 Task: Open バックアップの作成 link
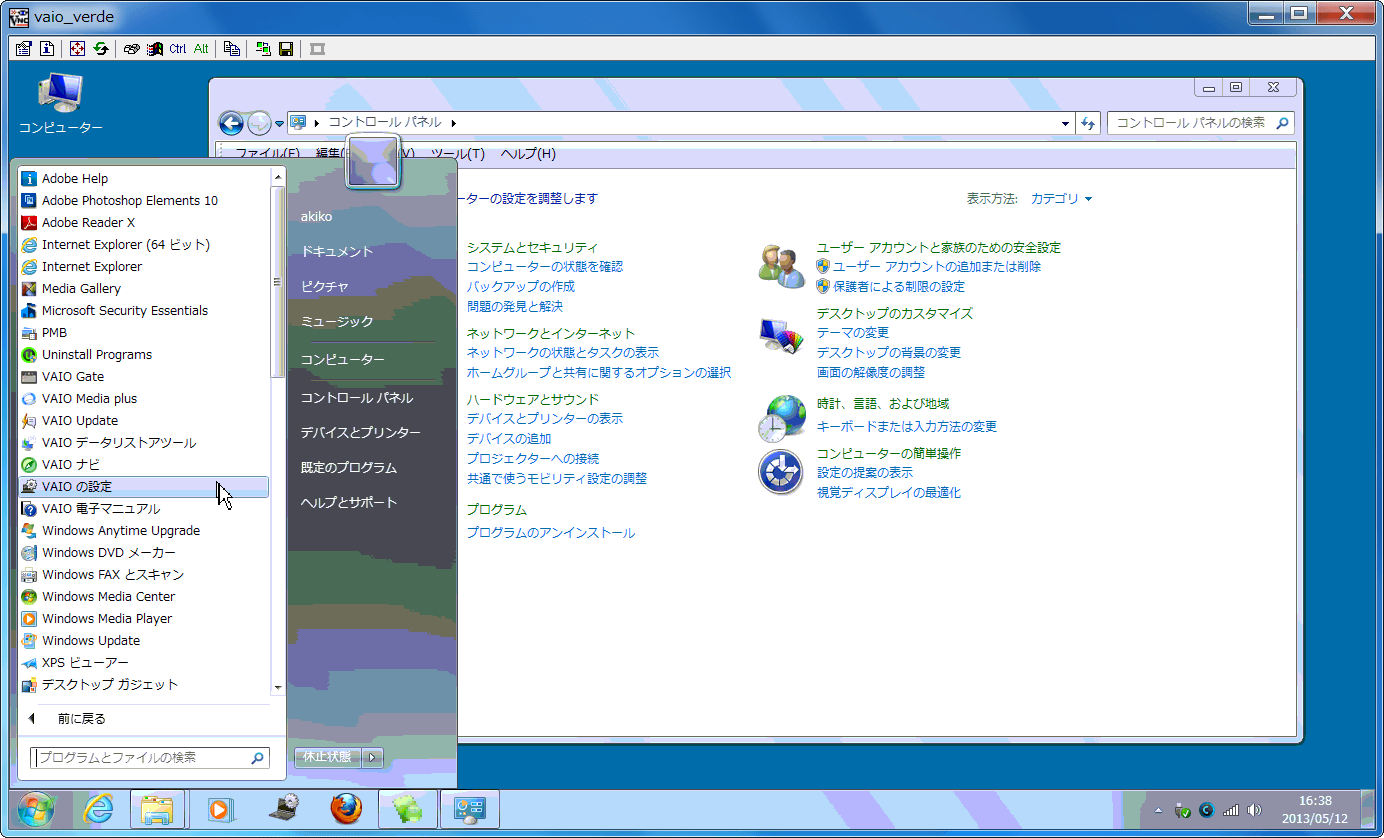[521, 287]
